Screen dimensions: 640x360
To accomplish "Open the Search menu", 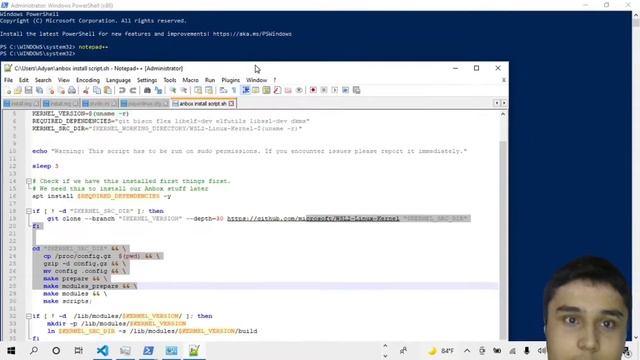I will 43,80.
